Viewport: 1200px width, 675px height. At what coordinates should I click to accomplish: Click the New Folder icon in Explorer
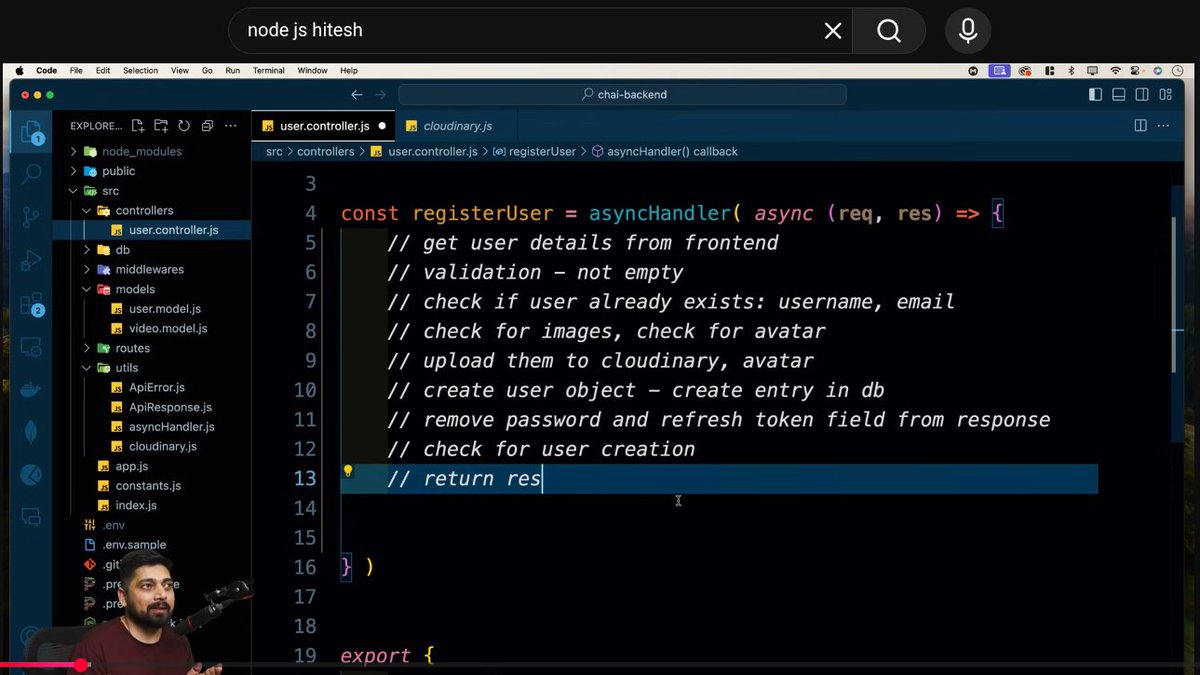(x=161, y=126)
